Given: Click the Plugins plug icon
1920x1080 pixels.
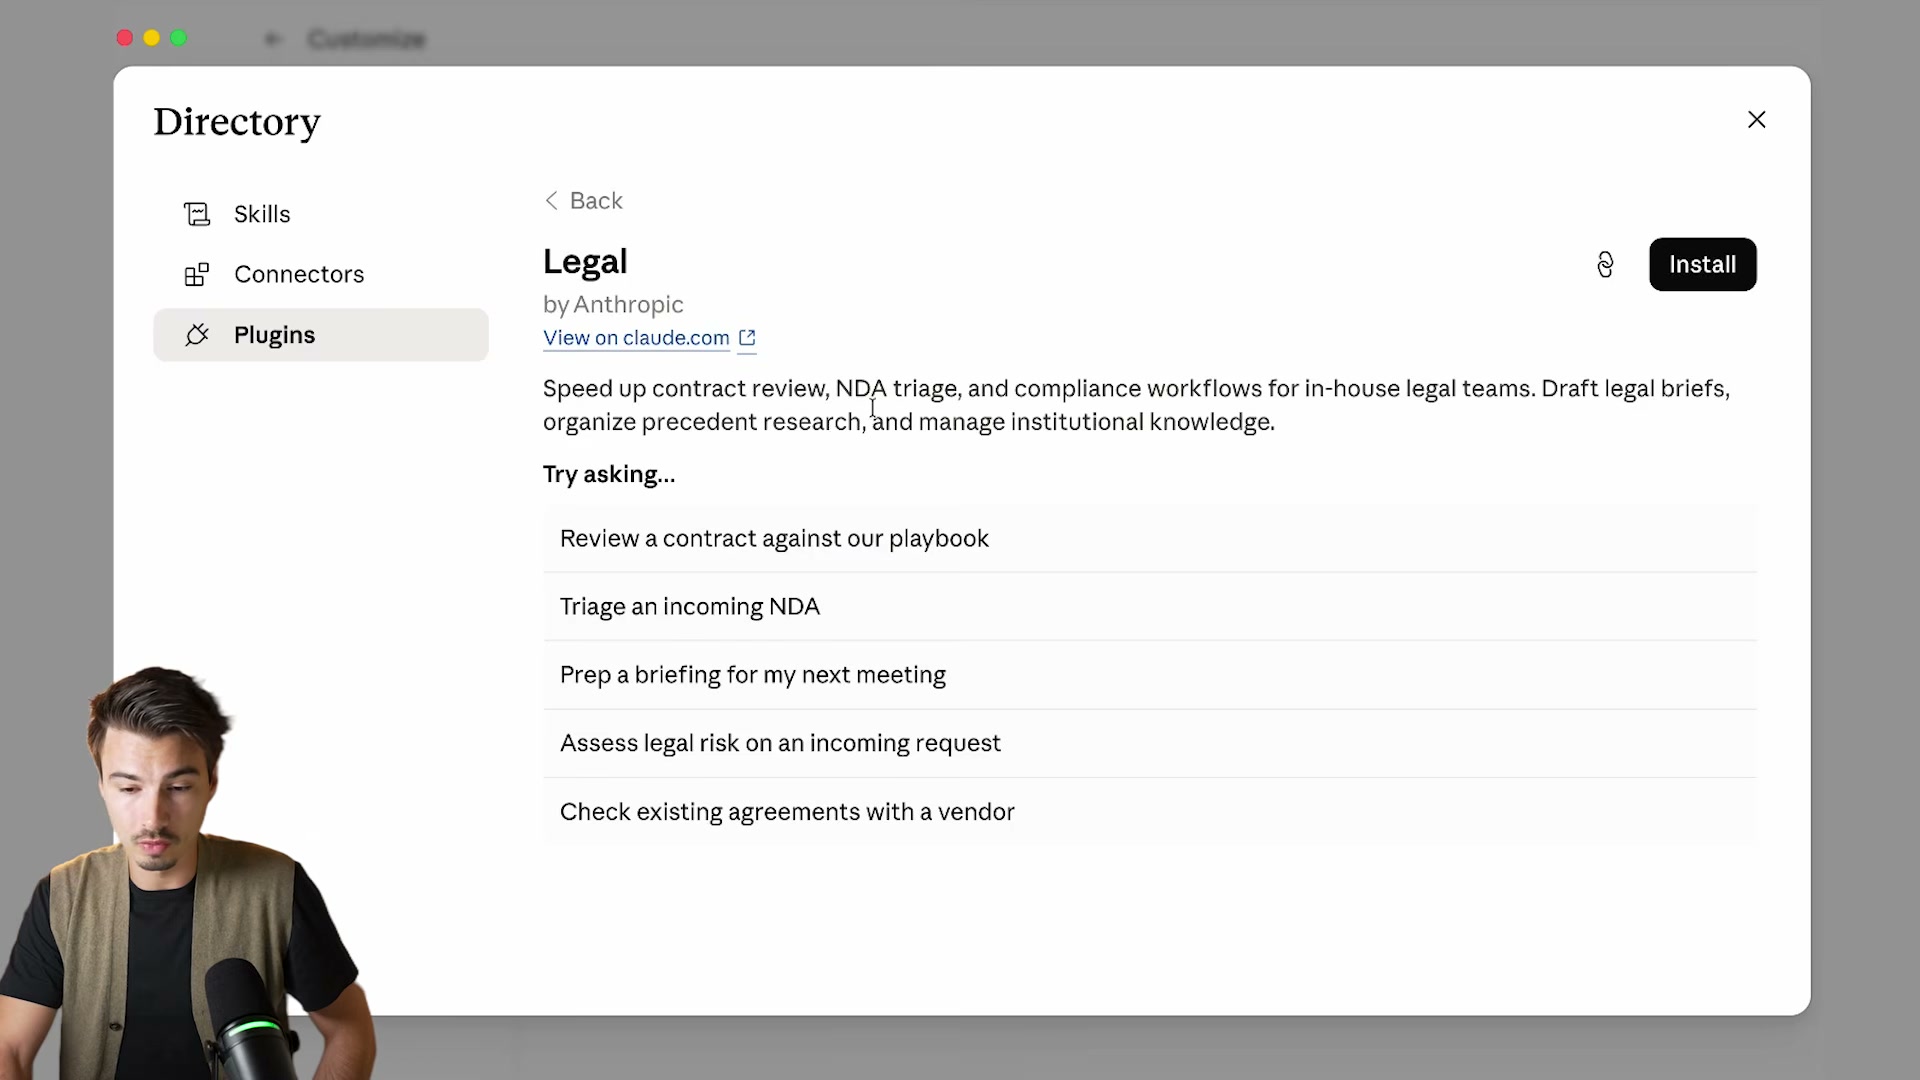Looking at the screenshot, I should [x=197, y=335].
